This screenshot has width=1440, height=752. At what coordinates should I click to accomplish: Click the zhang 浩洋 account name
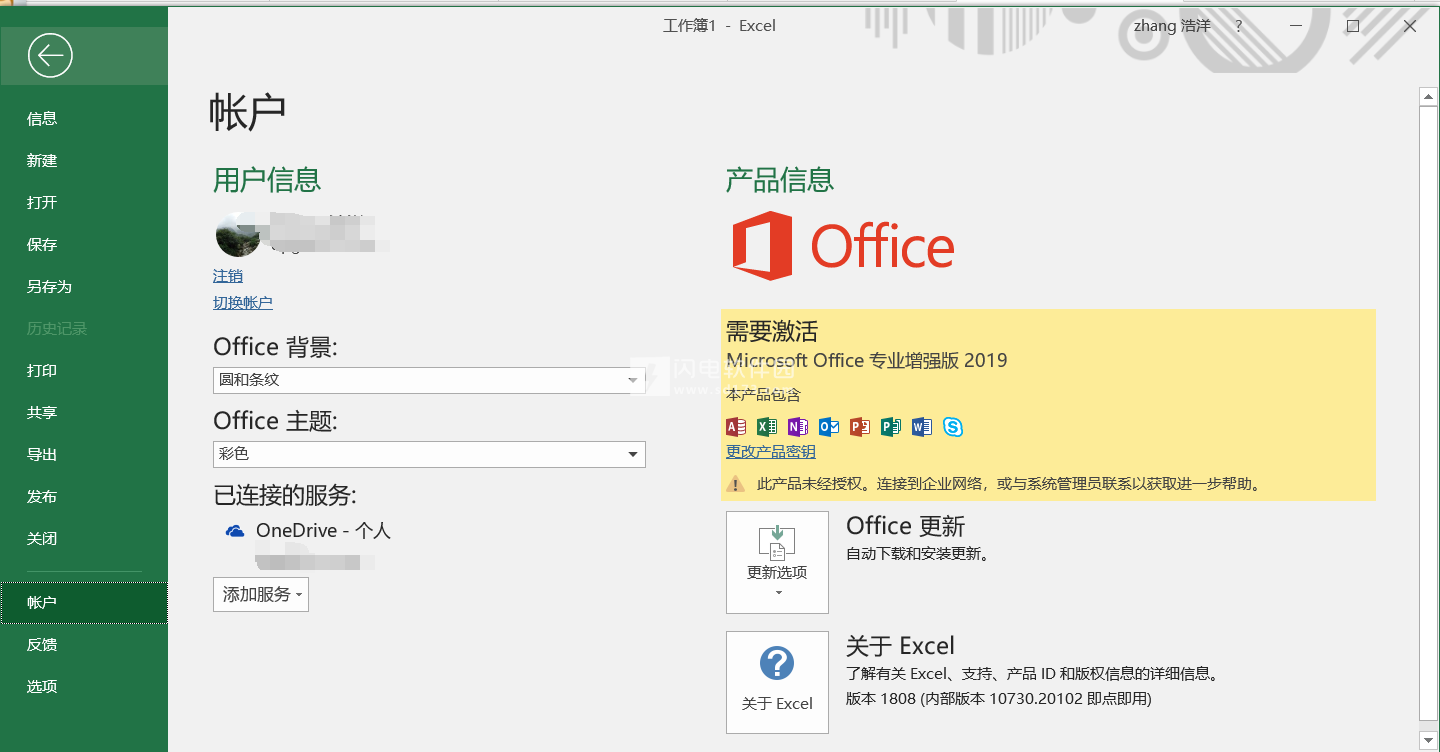pyautogui.click(x=1172, y=26)
